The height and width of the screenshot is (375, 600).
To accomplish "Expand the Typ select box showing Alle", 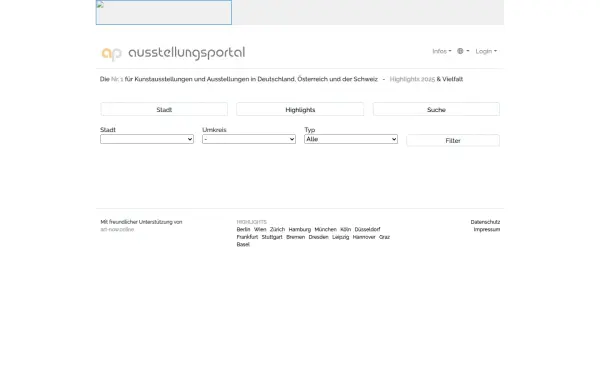I will [351, 139].
